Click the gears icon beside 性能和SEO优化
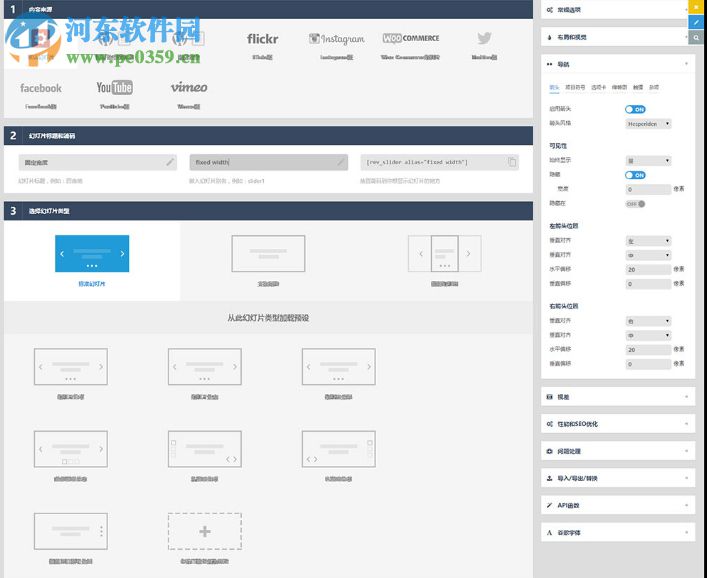Image resolution: width=707 pixels, height=578 pixels. pos(549,424)
